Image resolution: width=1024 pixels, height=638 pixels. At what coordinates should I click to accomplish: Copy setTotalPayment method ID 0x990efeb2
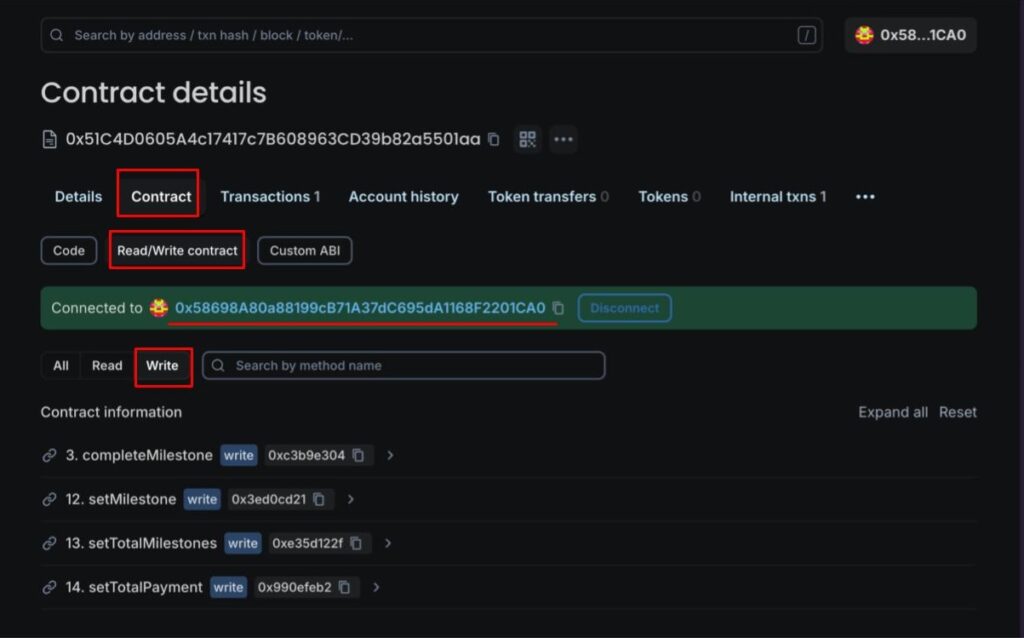tap(344, 587)
